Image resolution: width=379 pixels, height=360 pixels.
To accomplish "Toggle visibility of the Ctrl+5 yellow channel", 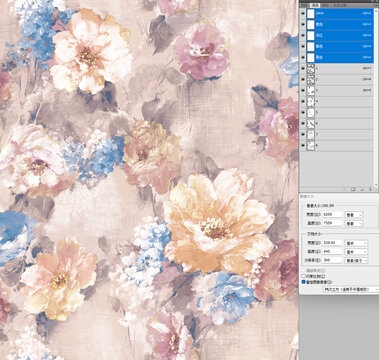I will point(303,47).
